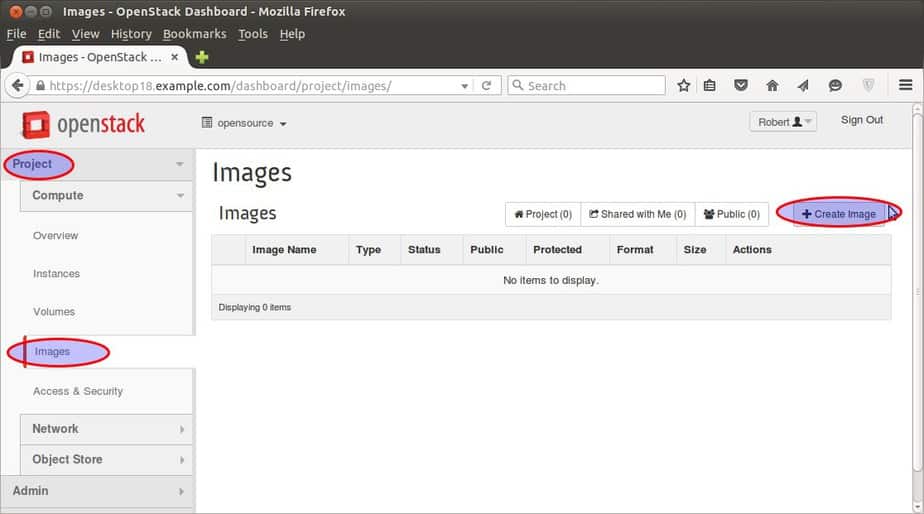Viewport: 924px width, 514px height.
Task: Click the Firefox back arrow button
Action: pyautogui.click(x=18, y=85)
